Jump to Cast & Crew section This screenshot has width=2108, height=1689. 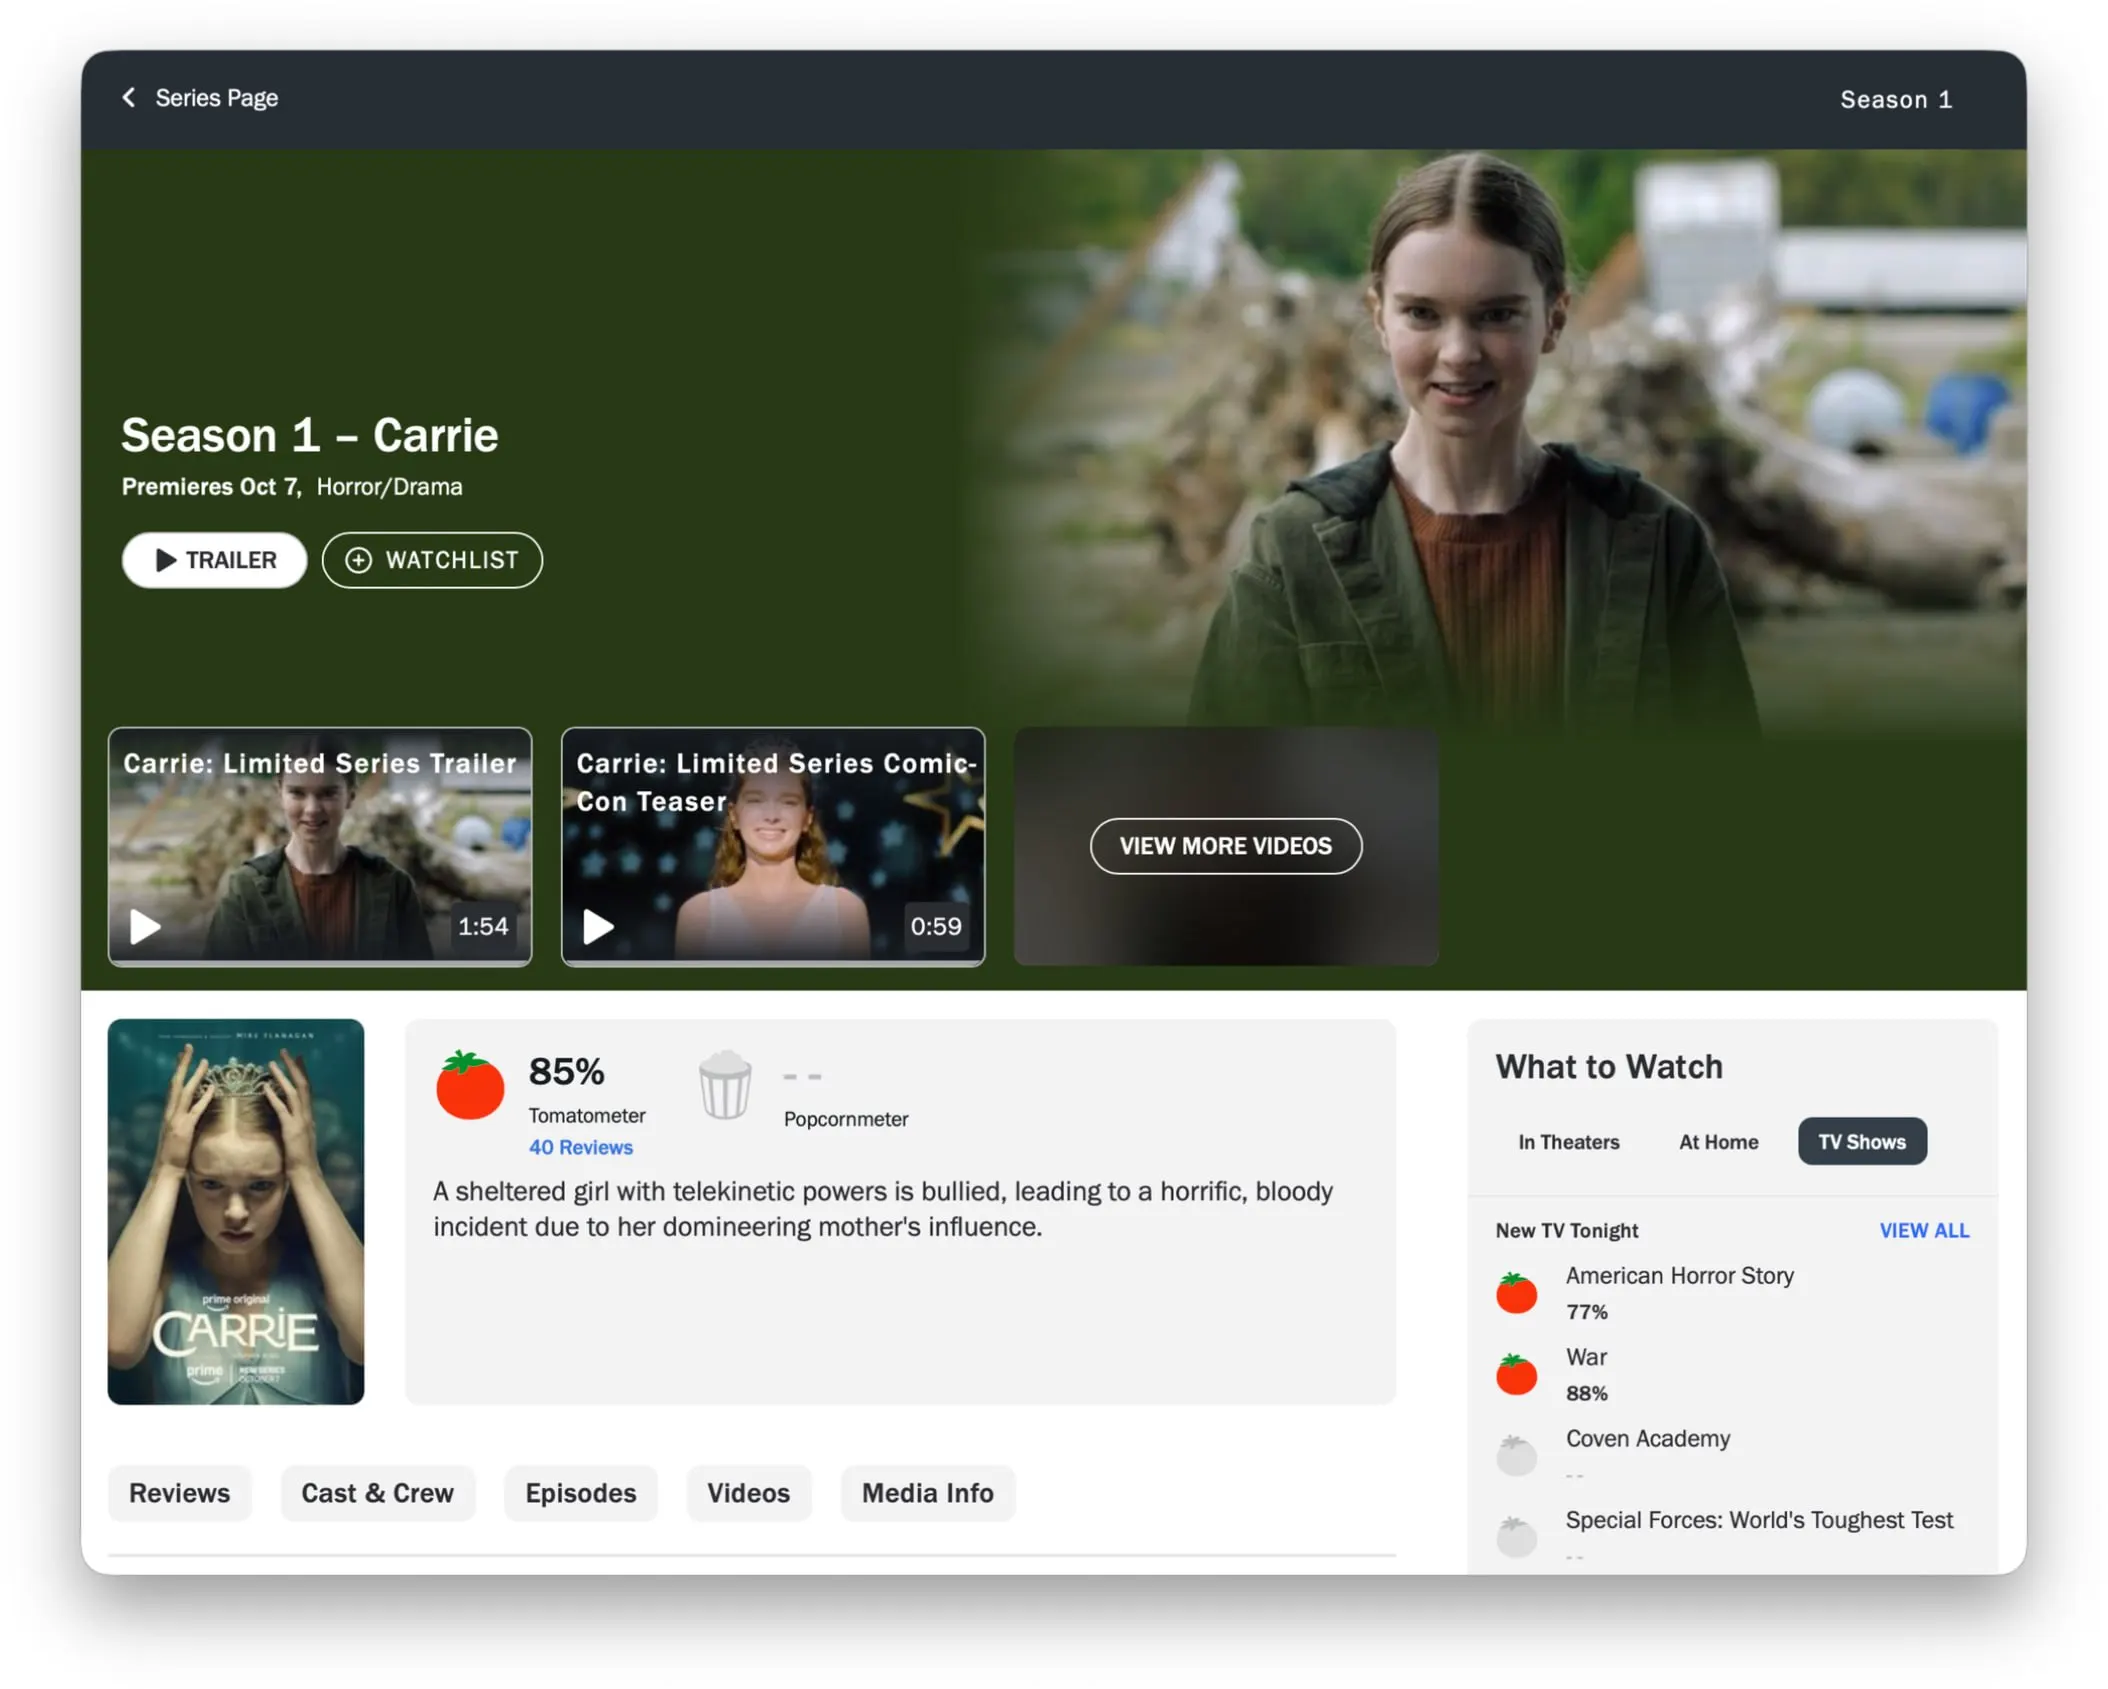coord(378,1493)
